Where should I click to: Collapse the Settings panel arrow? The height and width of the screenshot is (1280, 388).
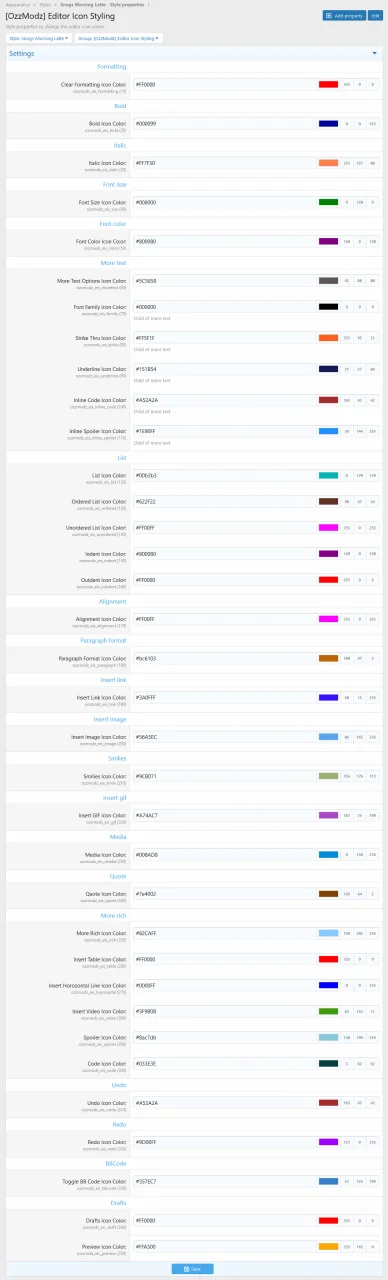pos(374,53)
